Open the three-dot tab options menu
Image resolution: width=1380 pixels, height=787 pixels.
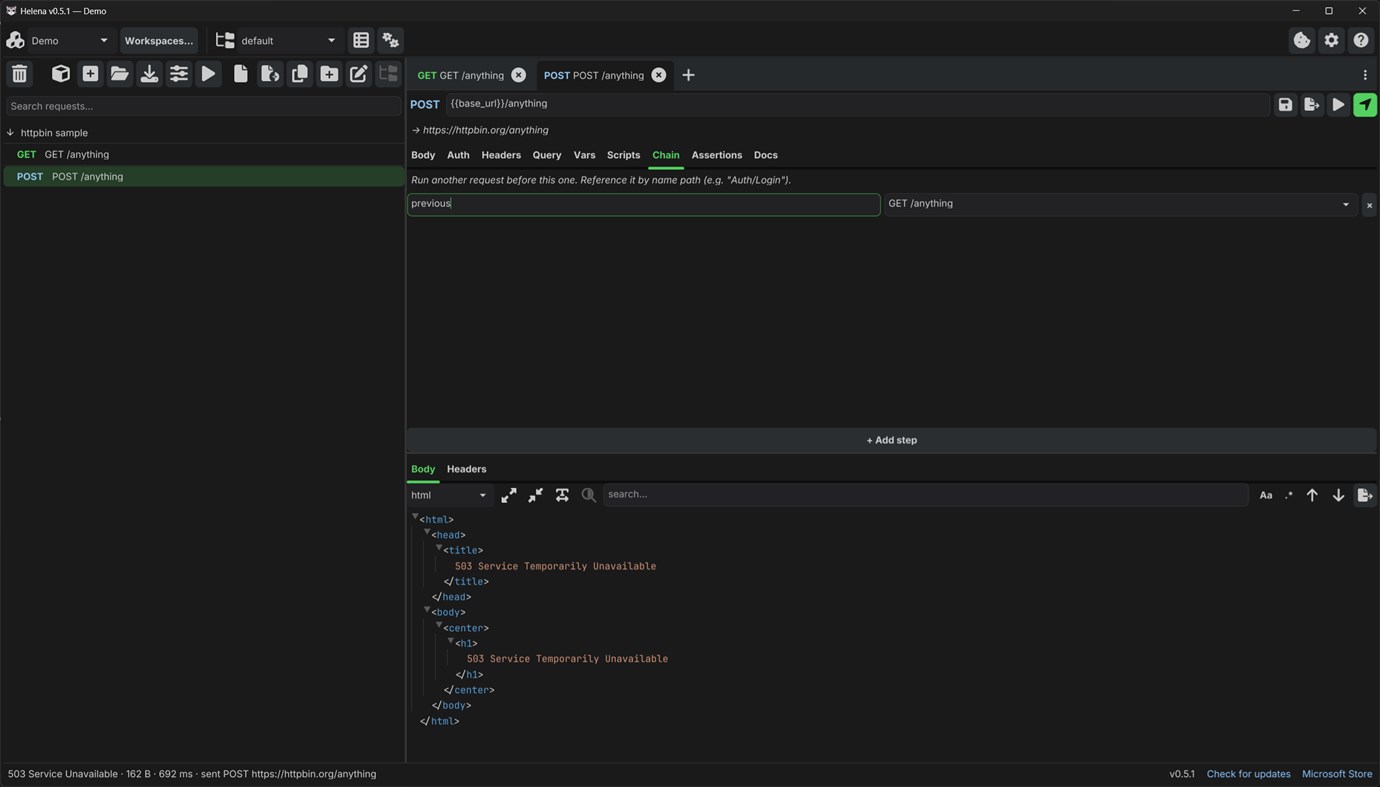(x=1365, y=75)
